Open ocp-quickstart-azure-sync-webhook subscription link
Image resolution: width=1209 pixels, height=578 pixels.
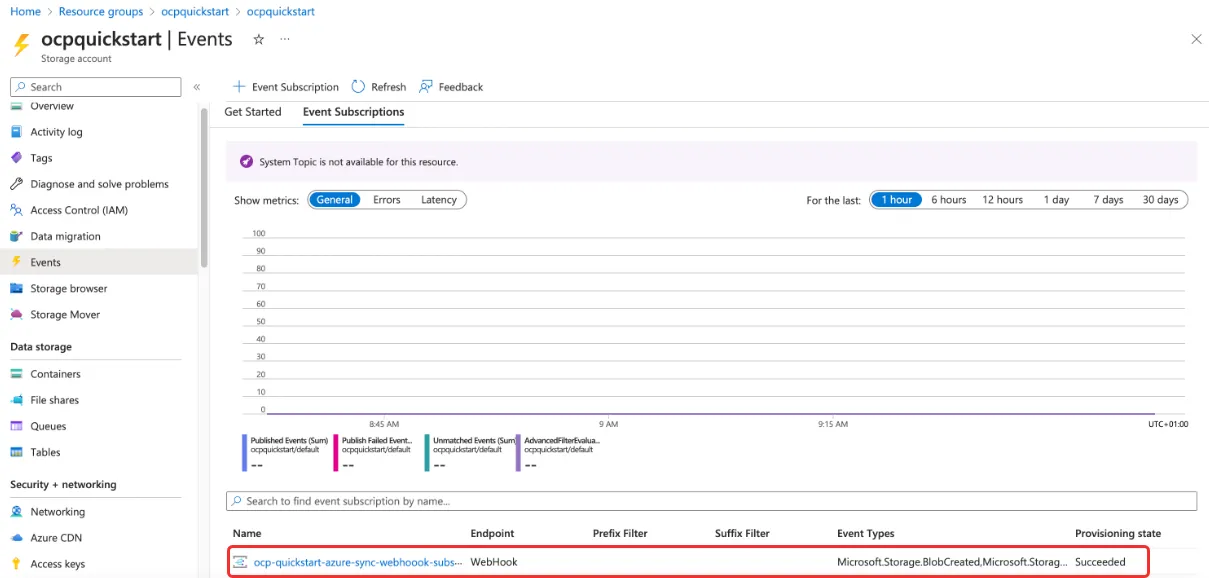point(358,562)
